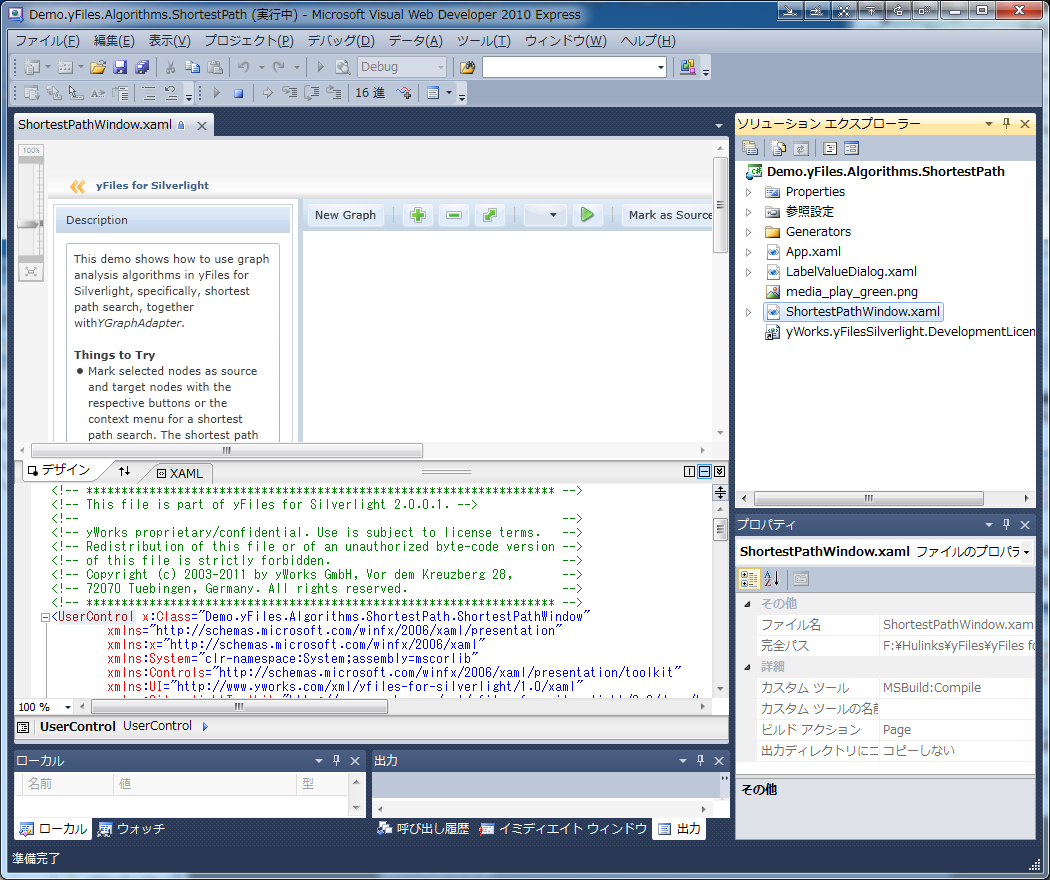Click the Paste toolbar icon
This screenshot has width=1050, height=880.
(214, 67)
